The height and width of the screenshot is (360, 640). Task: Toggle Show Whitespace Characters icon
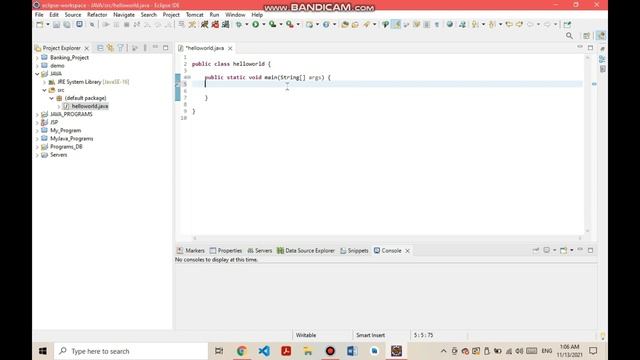(437, 24)
